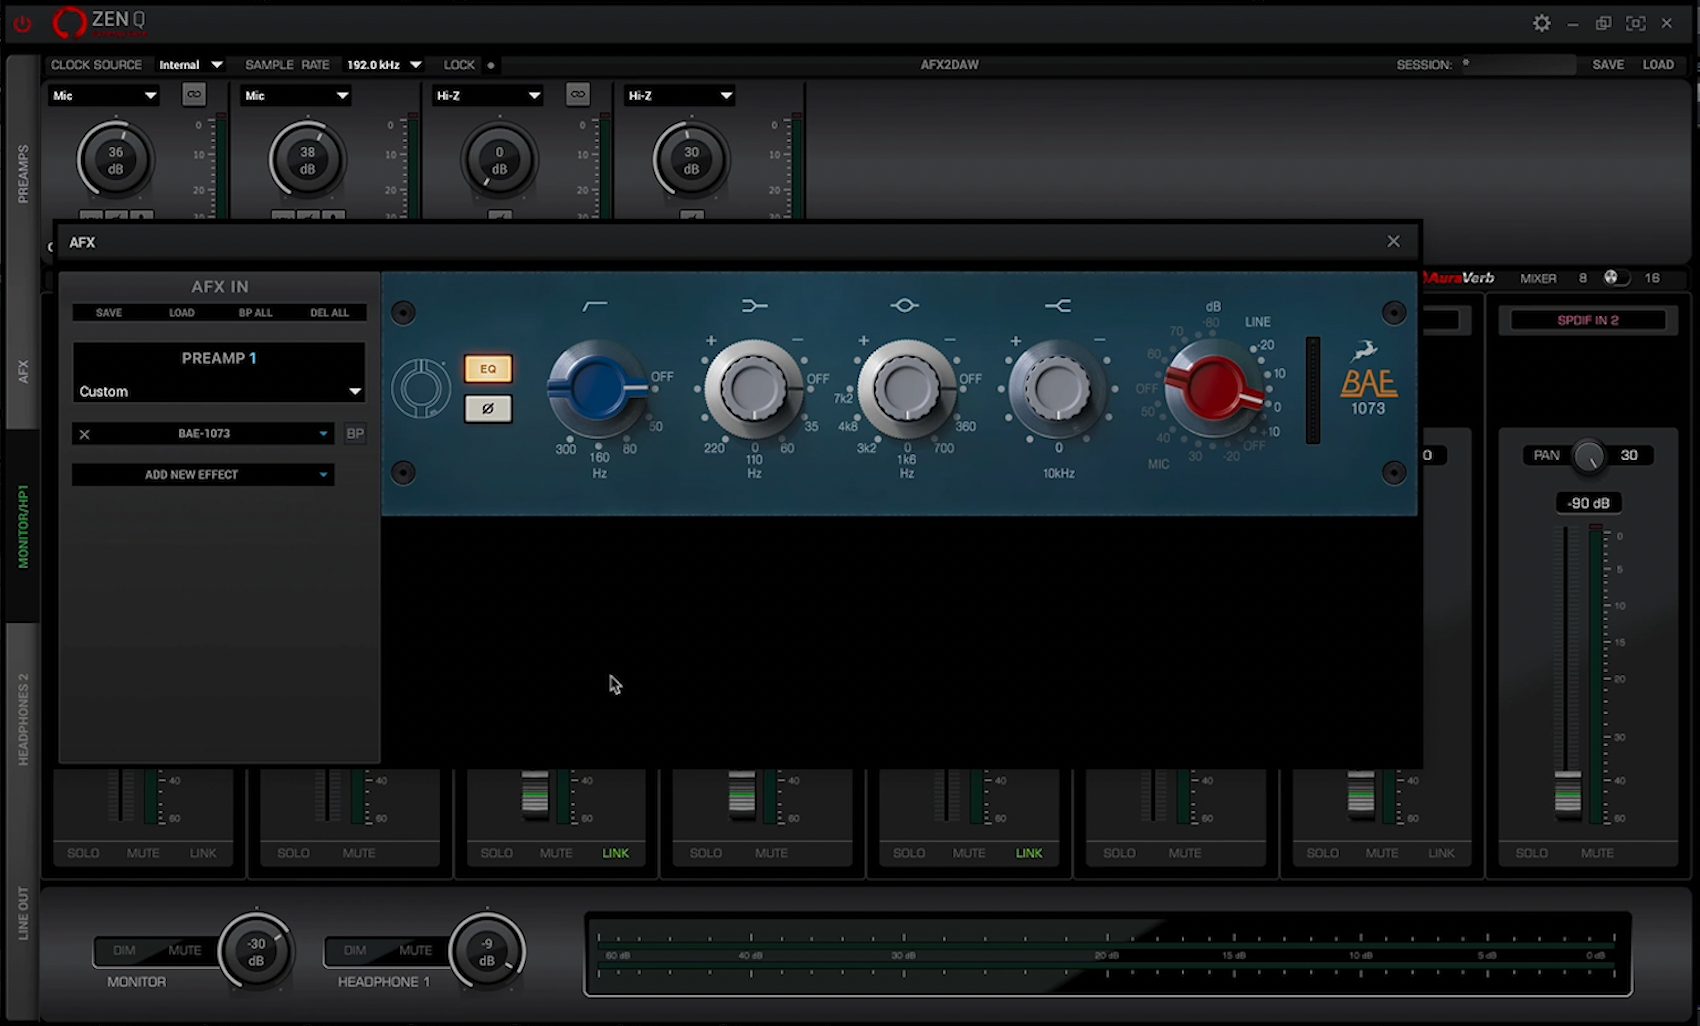The height and width of the screenshot is (1026, 1700).
Task: Toggle DIM for the Monitor output
Action: (x=124, y=951)
